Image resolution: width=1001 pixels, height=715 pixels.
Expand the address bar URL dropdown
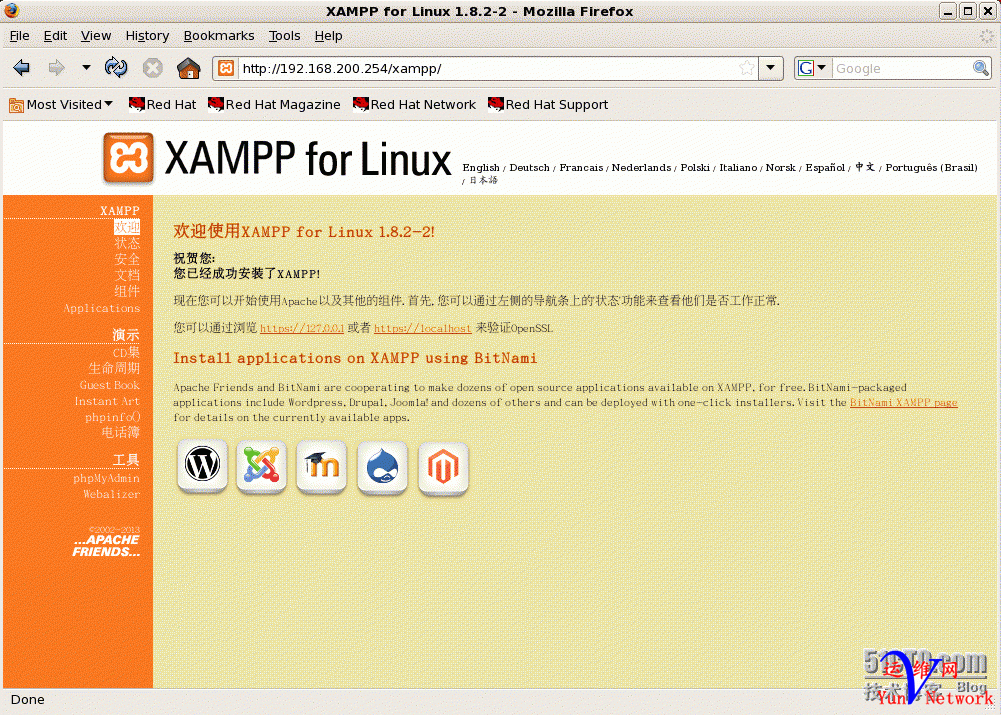tap(771, 68)
